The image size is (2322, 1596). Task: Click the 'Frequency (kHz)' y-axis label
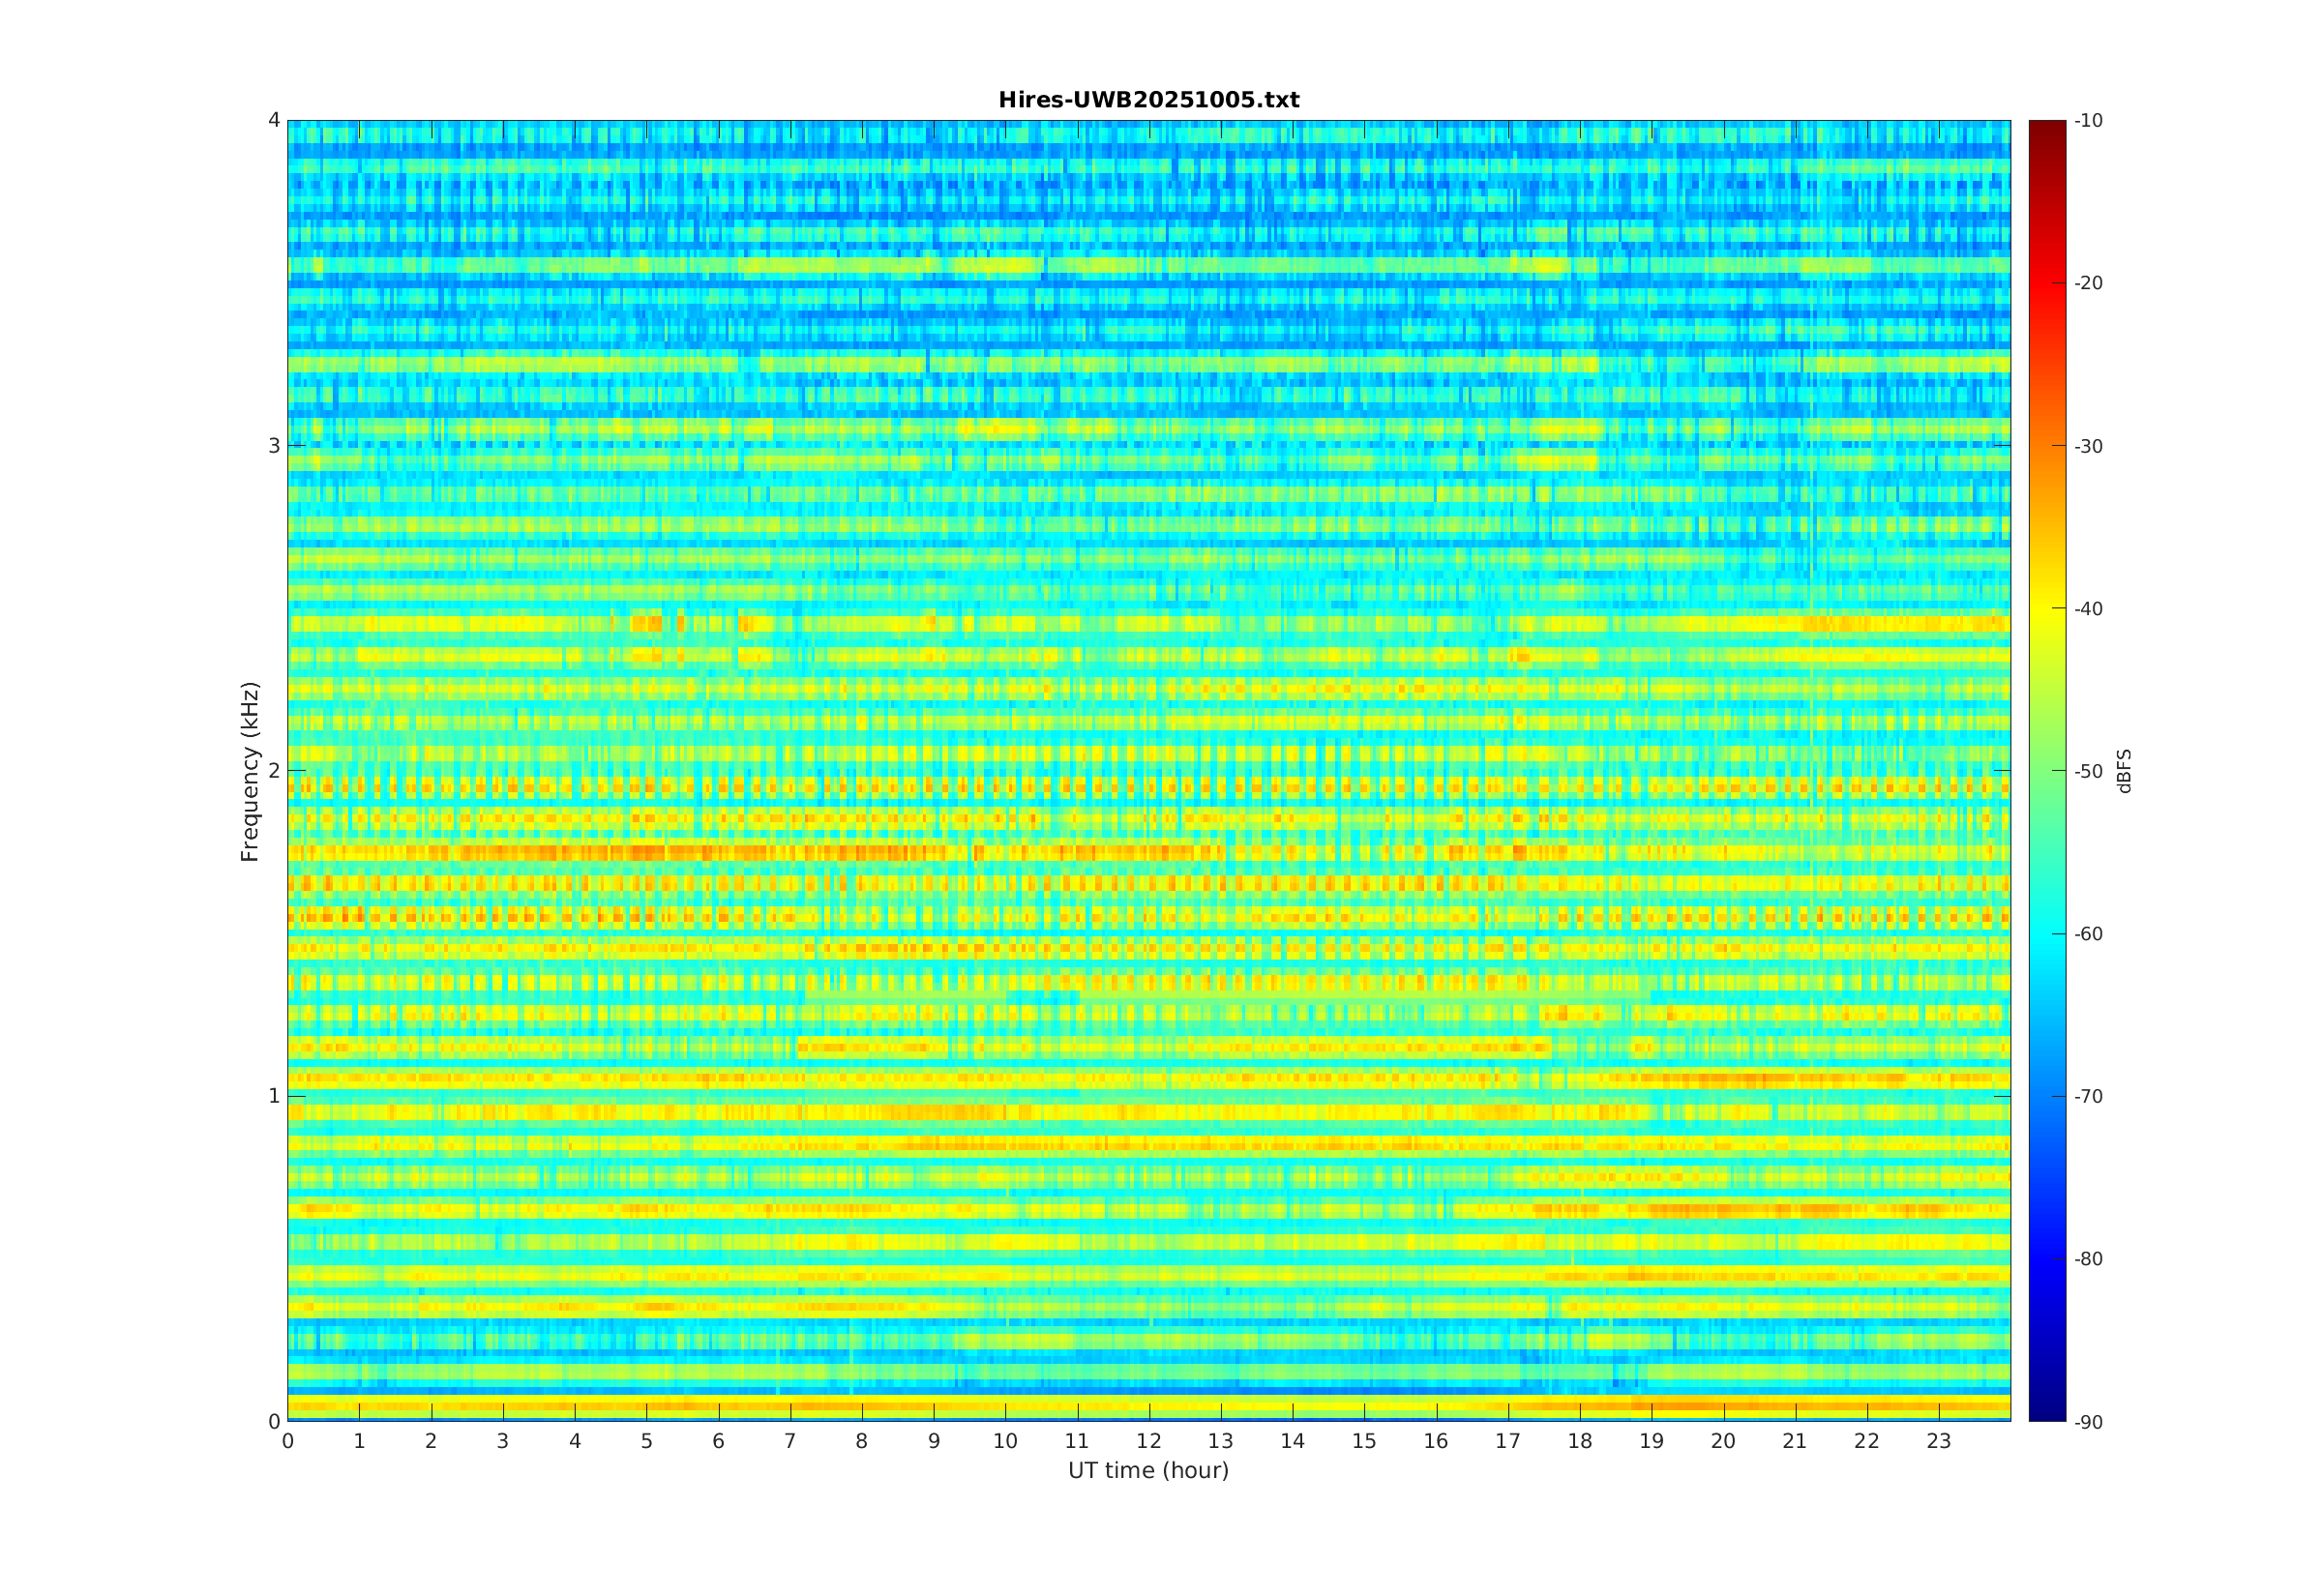[250, 771]
